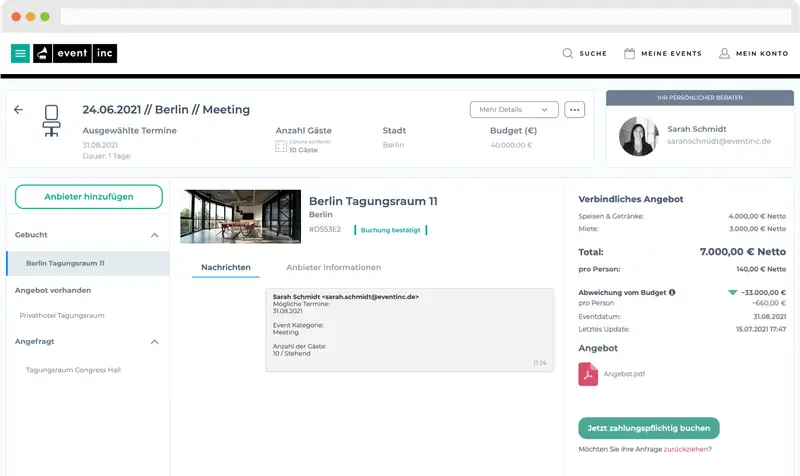The width and height of the screenshot is (800, 476).
Task: Click the Letztes Update timestamp 15.07.2021 17:47
Action: coord(761,329)
